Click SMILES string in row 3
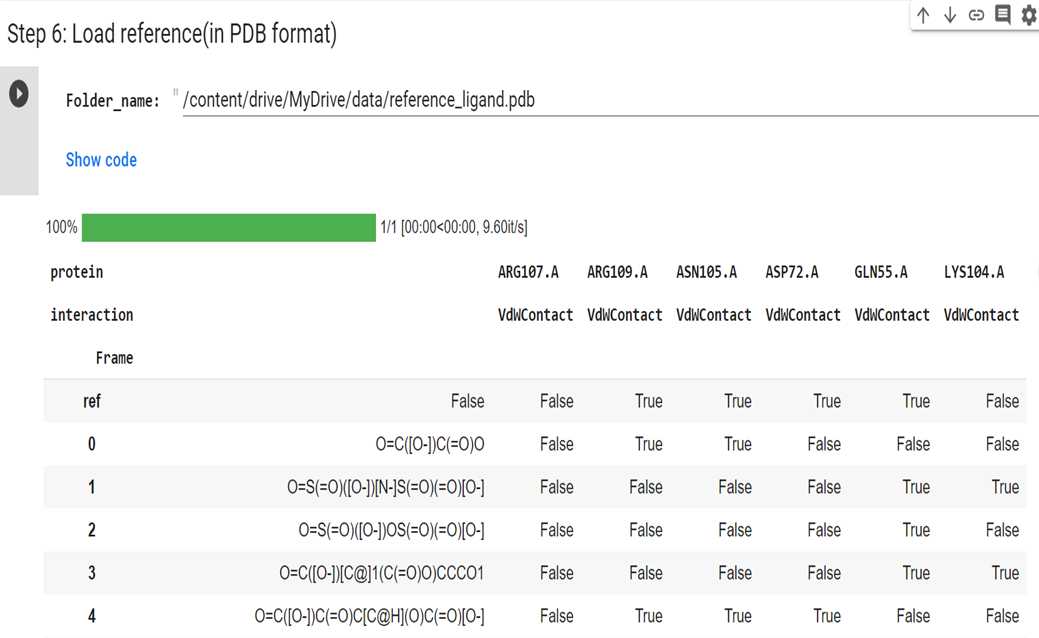 tap(382, 573)
